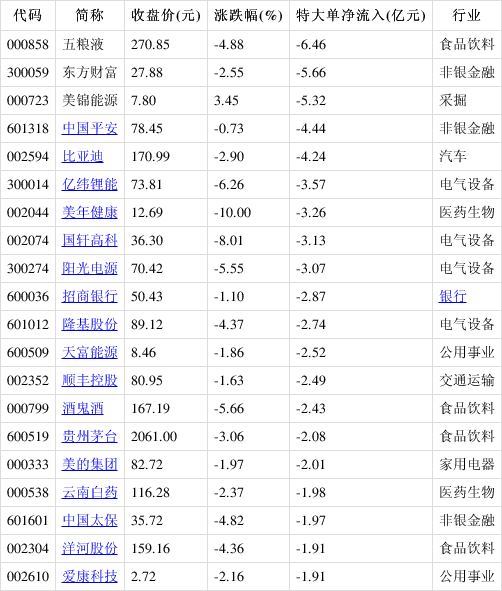Select change value 3.45
The width and height of the screenshot is (502, 591).
point(226,101)
